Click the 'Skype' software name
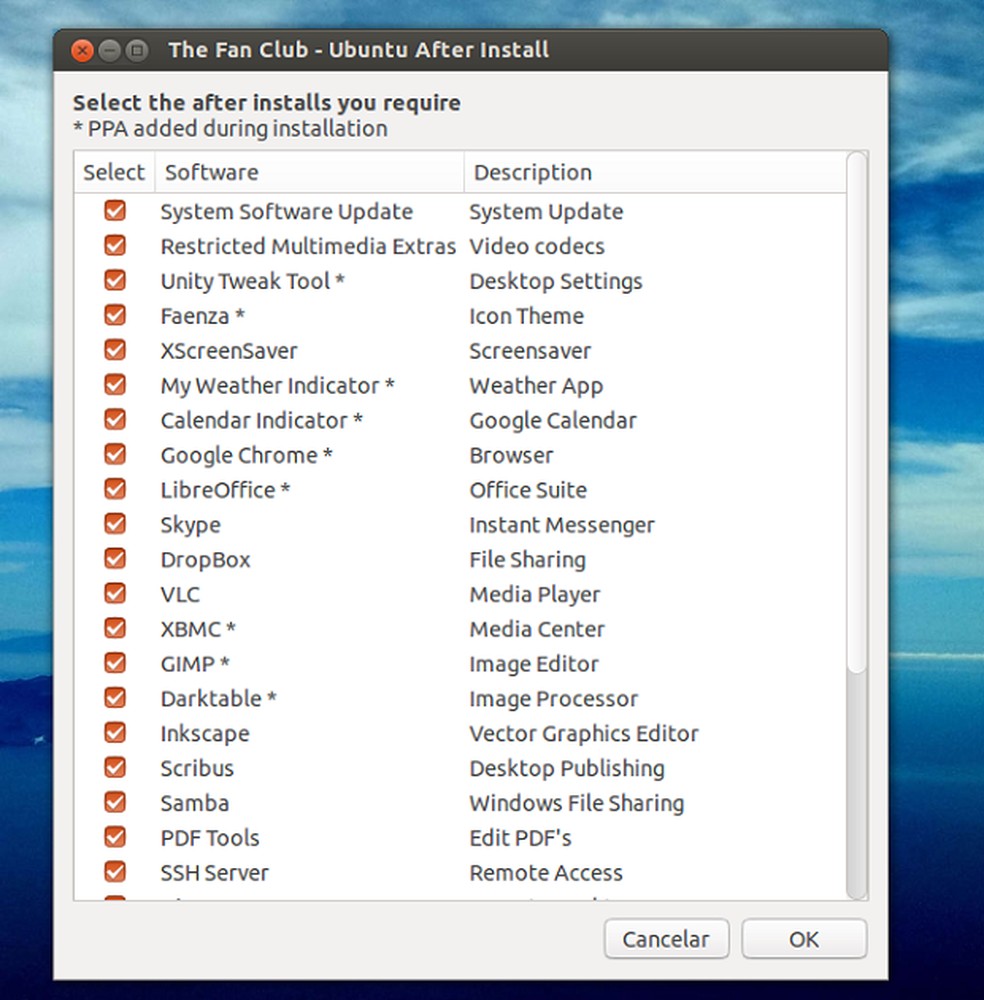This screenshot has width=984, height=1000. click(x=191, y=526)
